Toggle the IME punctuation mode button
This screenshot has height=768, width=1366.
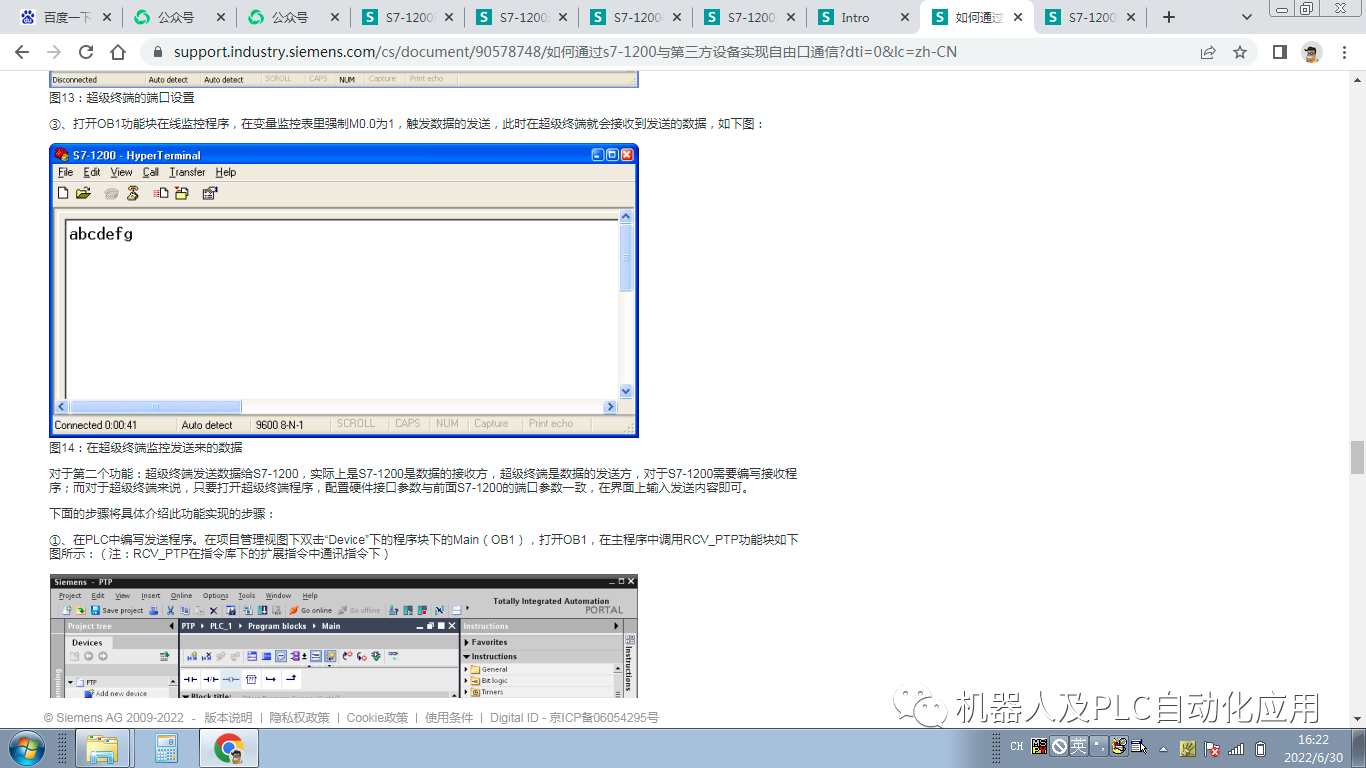click(x=1098, y=746)
